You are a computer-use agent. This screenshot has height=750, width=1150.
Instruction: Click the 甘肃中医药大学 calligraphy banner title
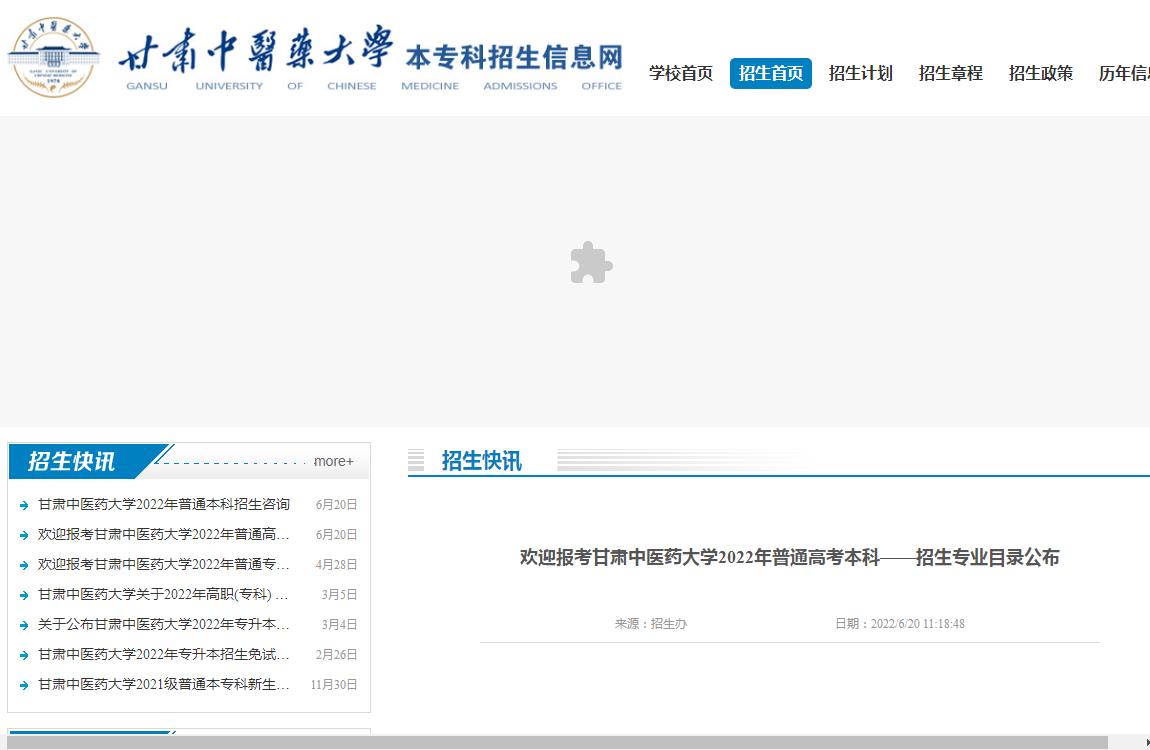pyautogui.click(x=255, y=48)
